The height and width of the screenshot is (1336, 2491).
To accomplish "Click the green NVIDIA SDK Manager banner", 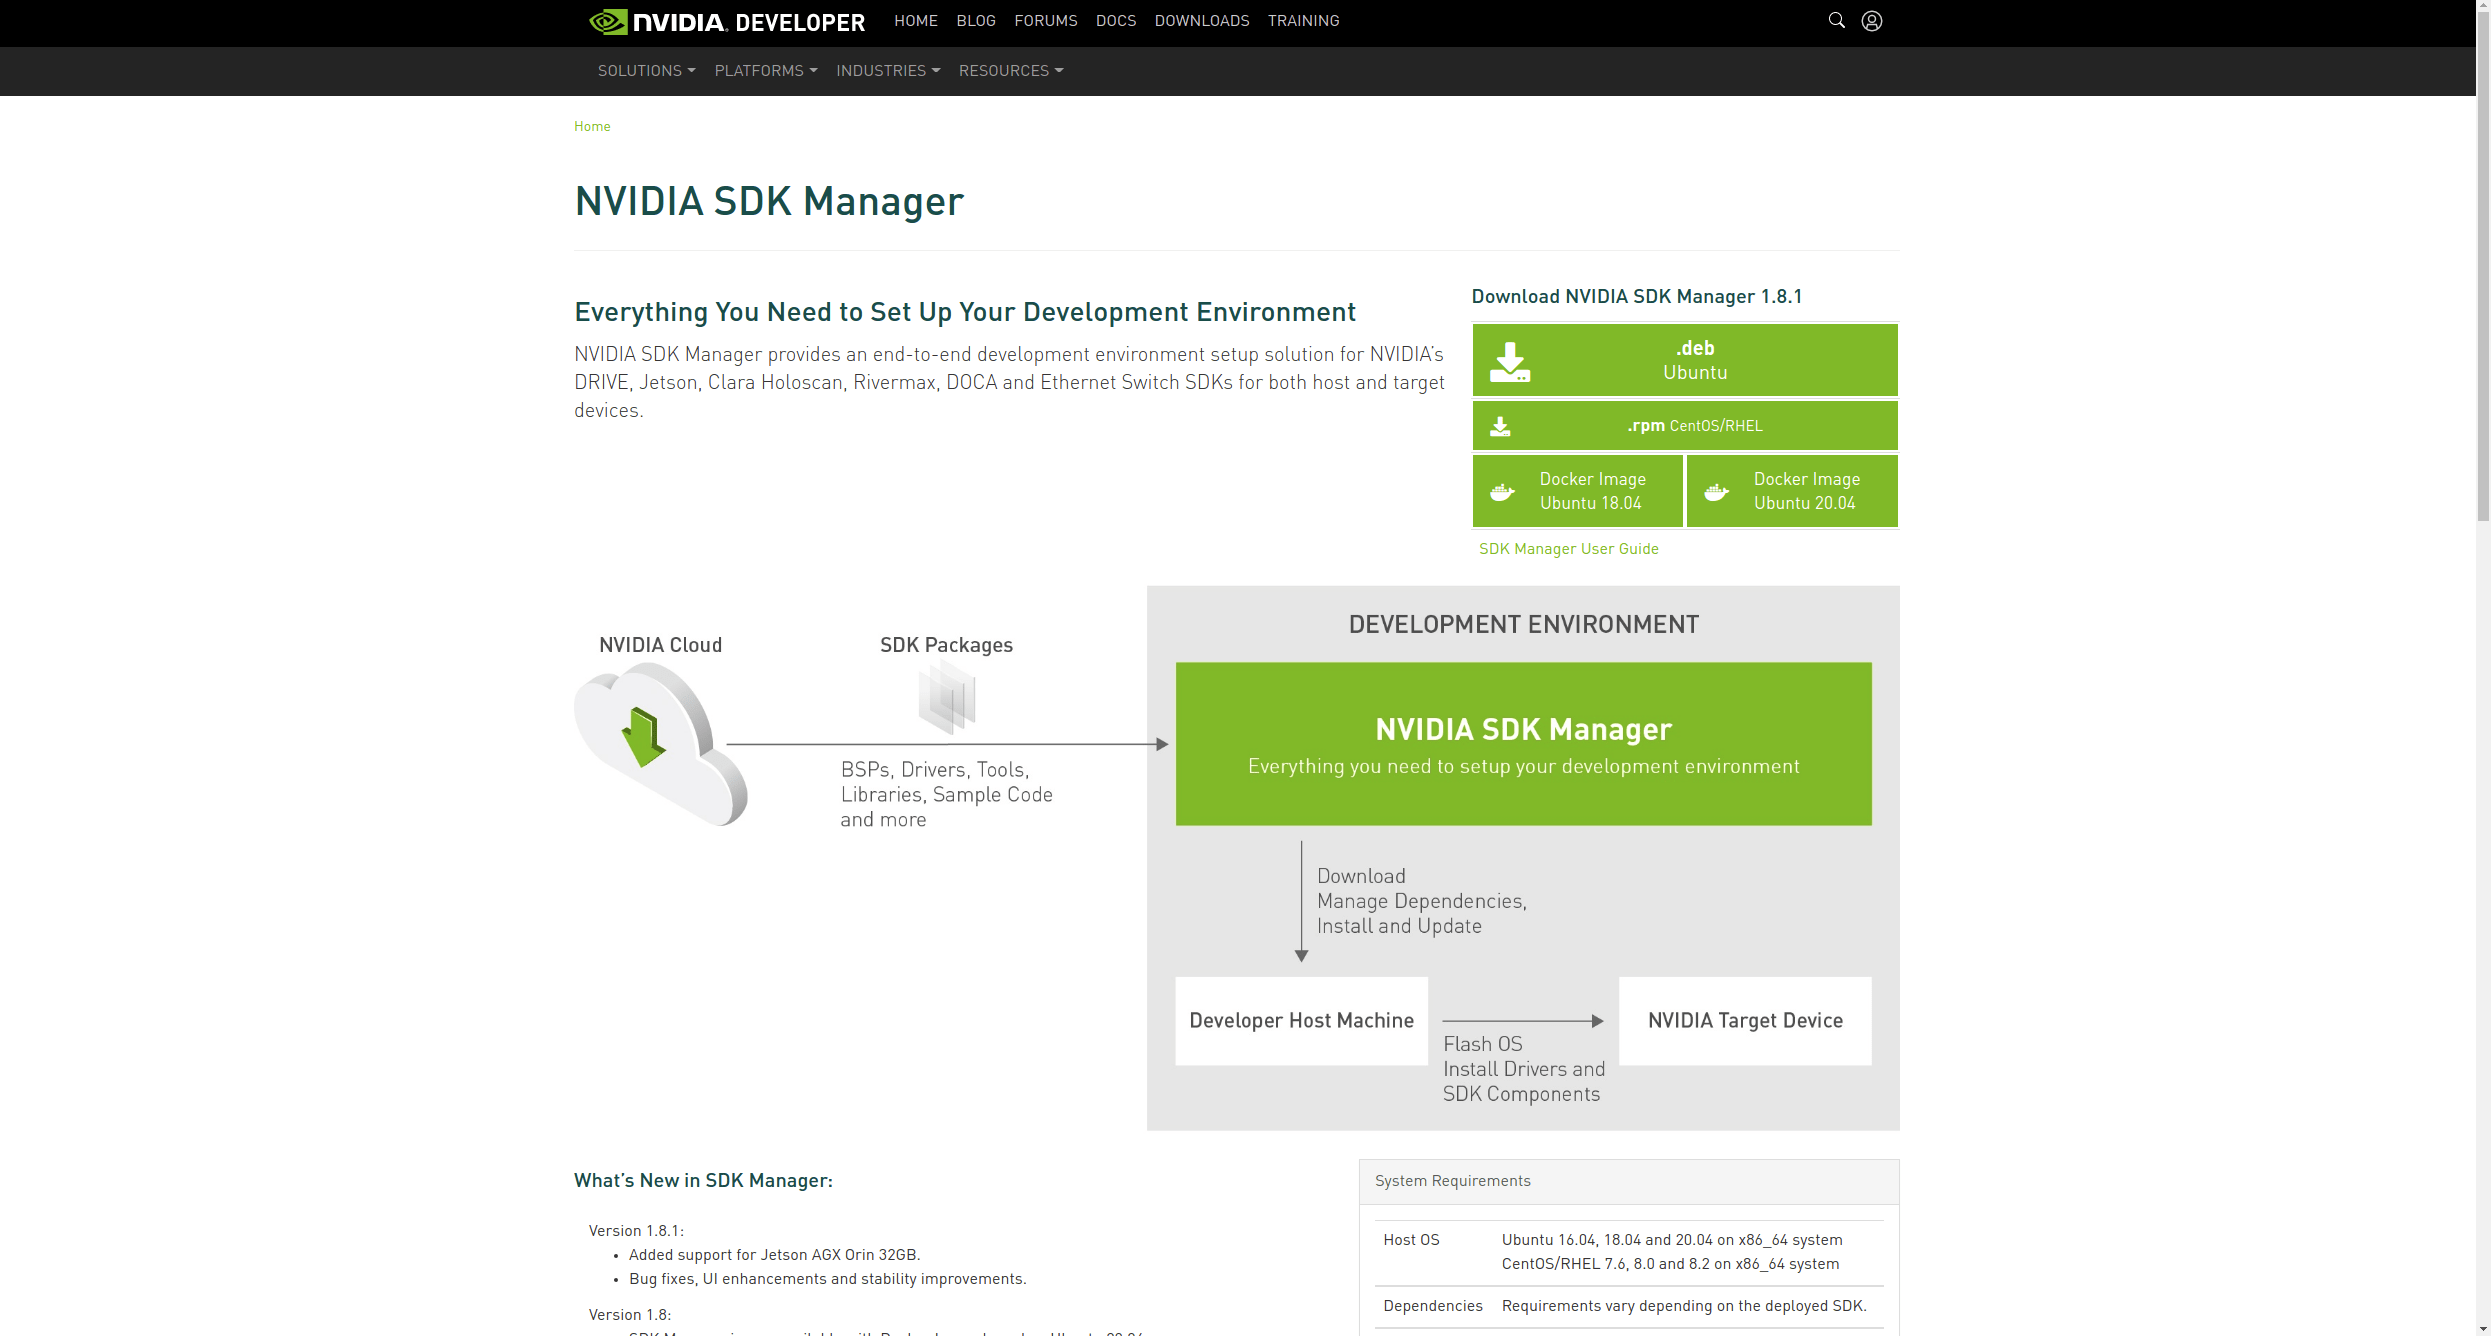I will 1523,744.
